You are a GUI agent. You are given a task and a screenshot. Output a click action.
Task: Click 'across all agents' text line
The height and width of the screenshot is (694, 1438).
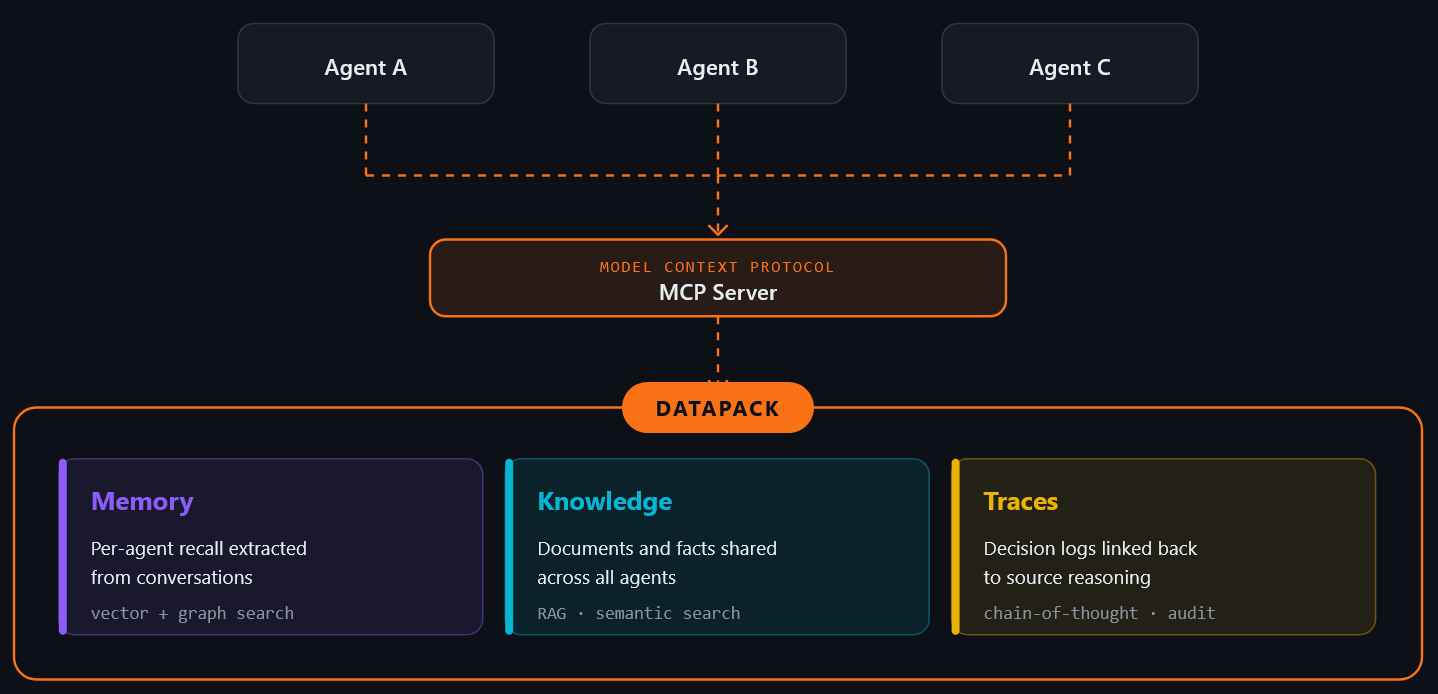coord(607,577)
